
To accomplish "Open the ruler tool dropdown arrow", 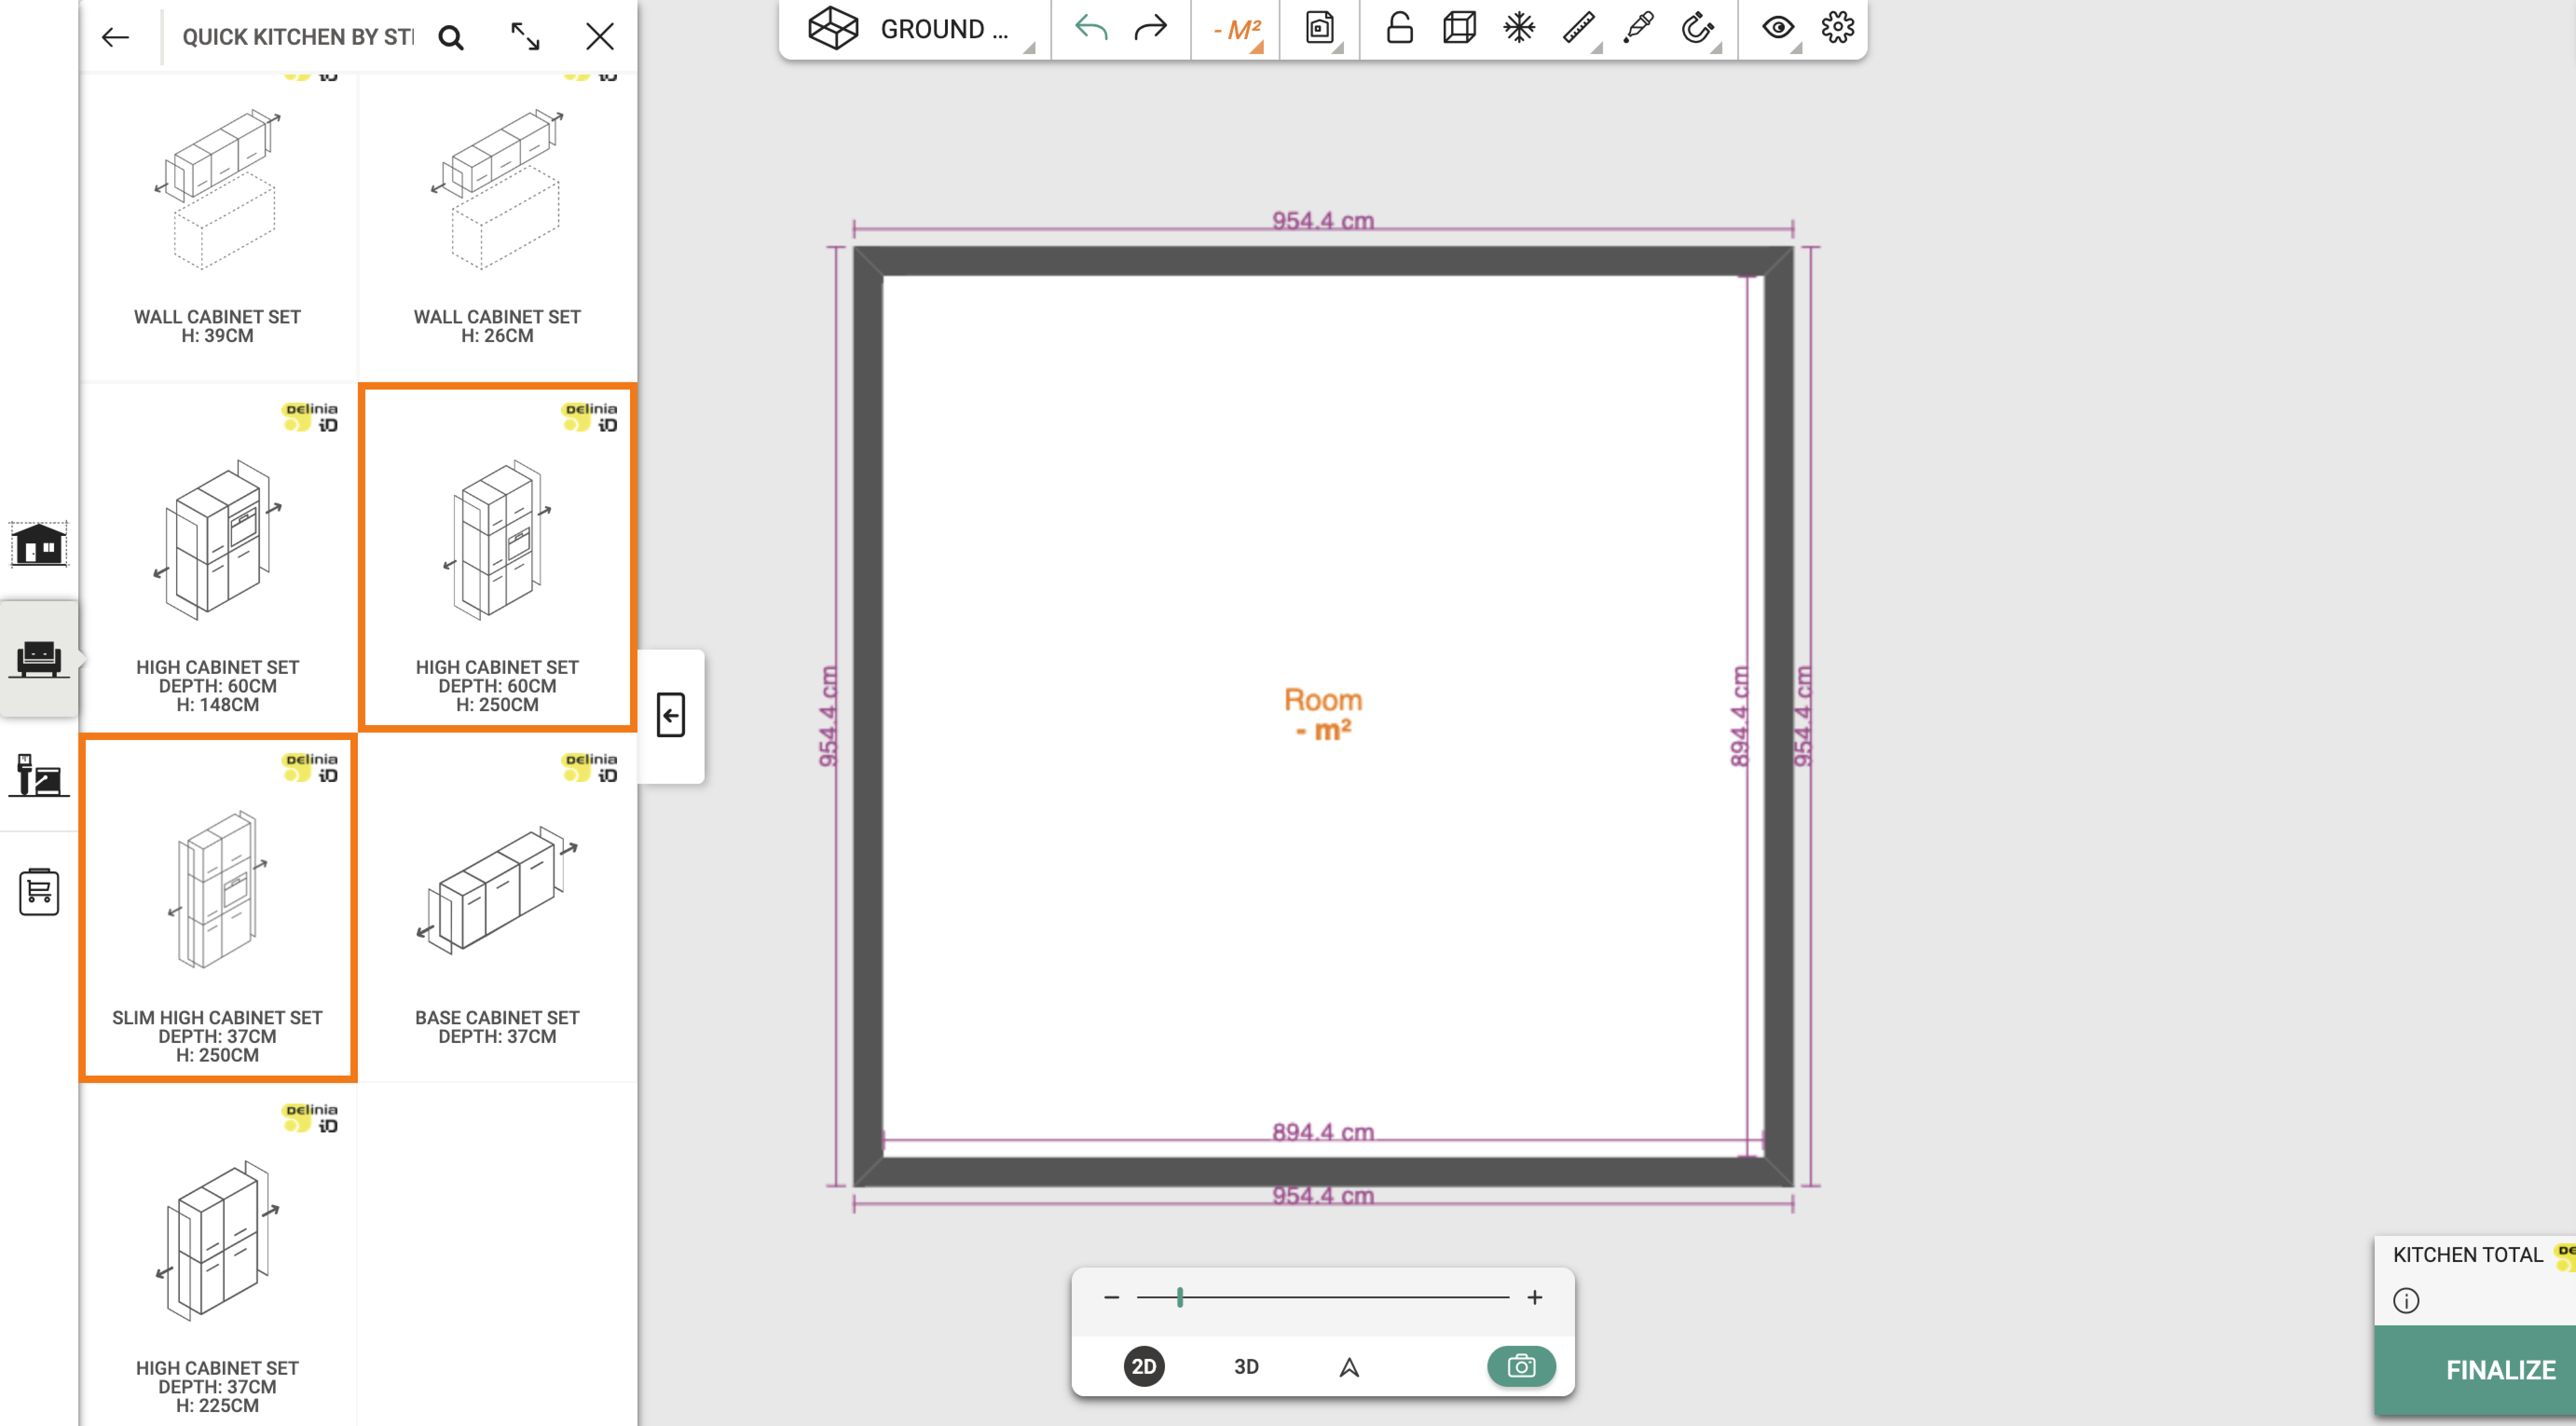I will (x=1598, y=48).
